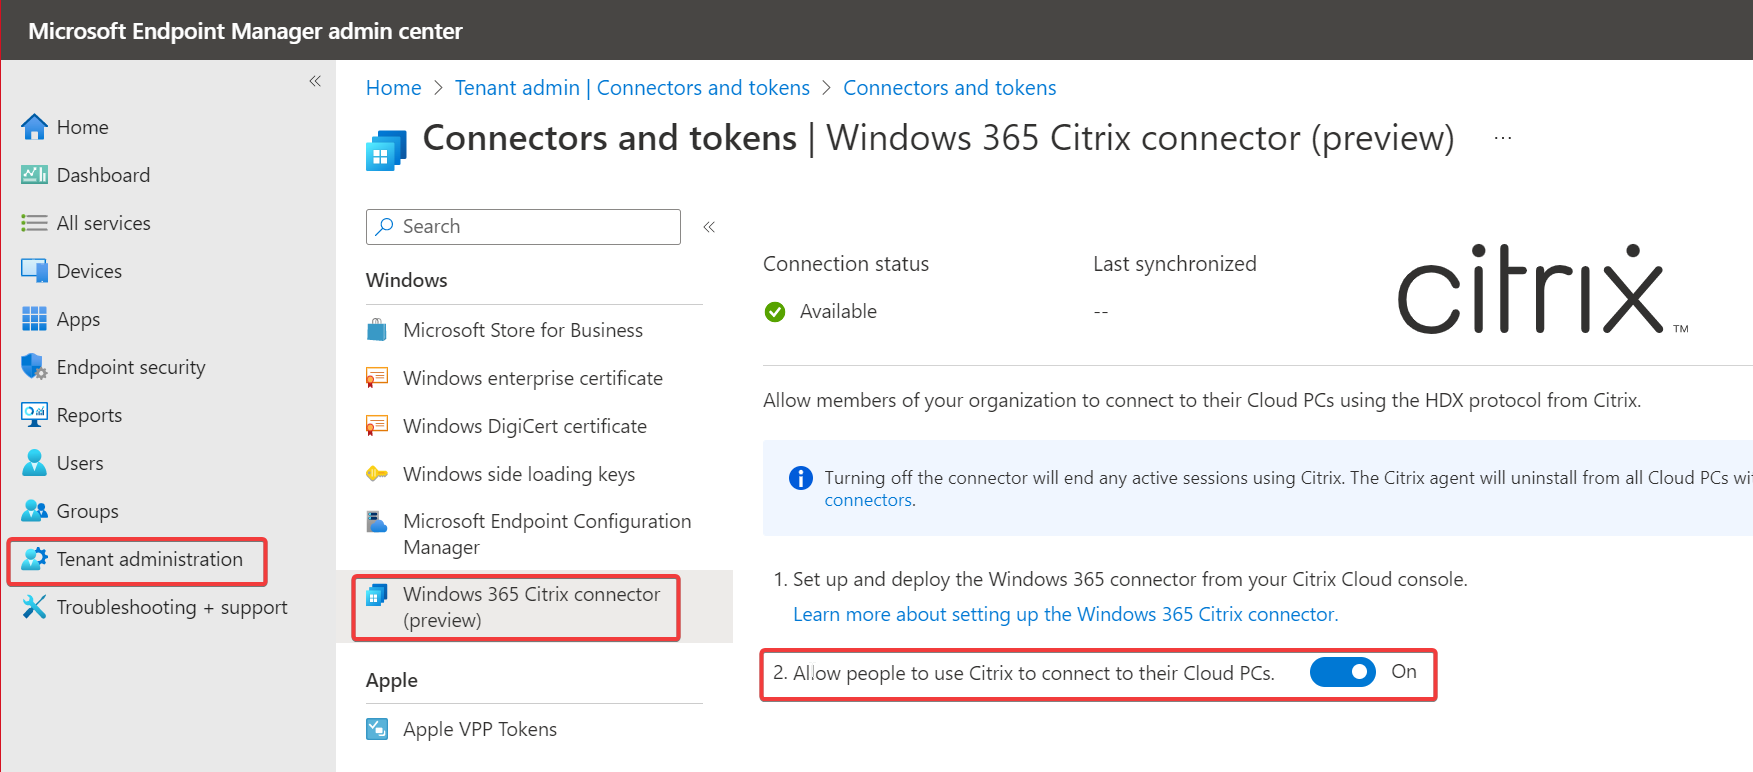Collapse the left navigation pane

coord(314,80)
